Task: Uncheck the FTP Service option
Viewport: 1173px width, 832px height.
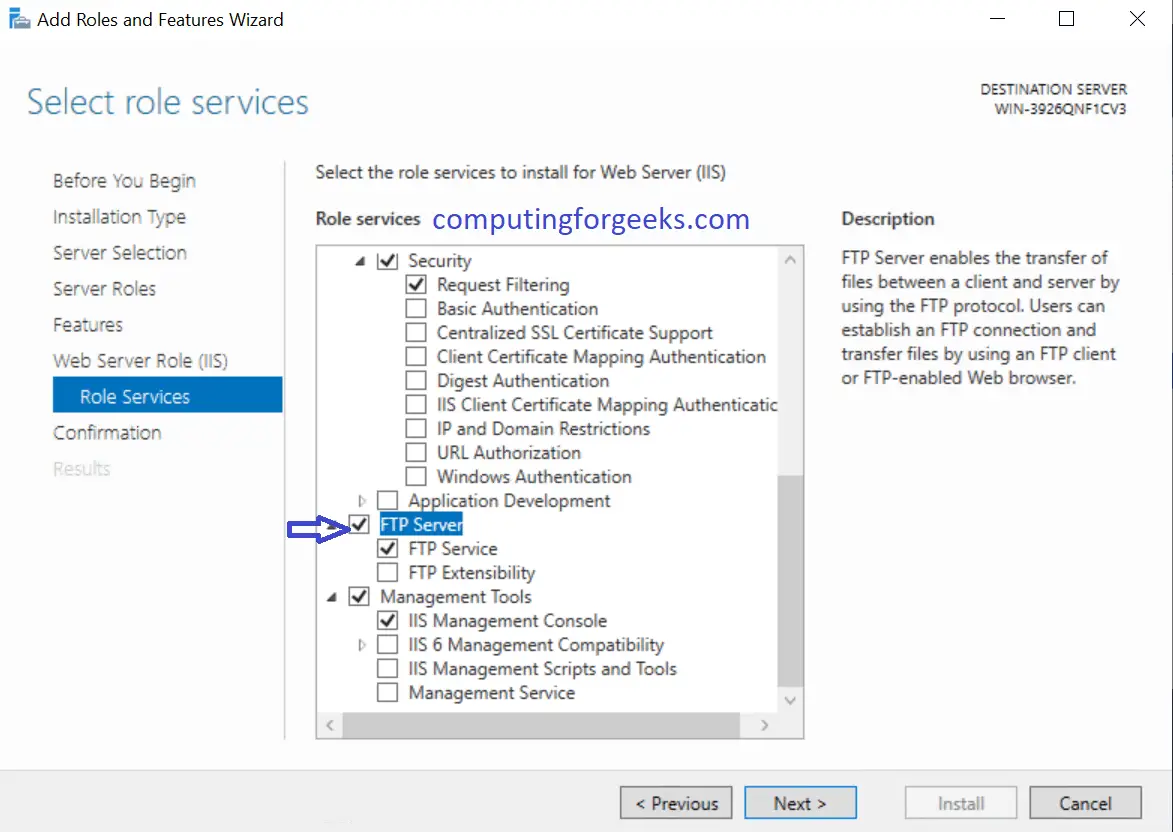Action: point(388,548)
